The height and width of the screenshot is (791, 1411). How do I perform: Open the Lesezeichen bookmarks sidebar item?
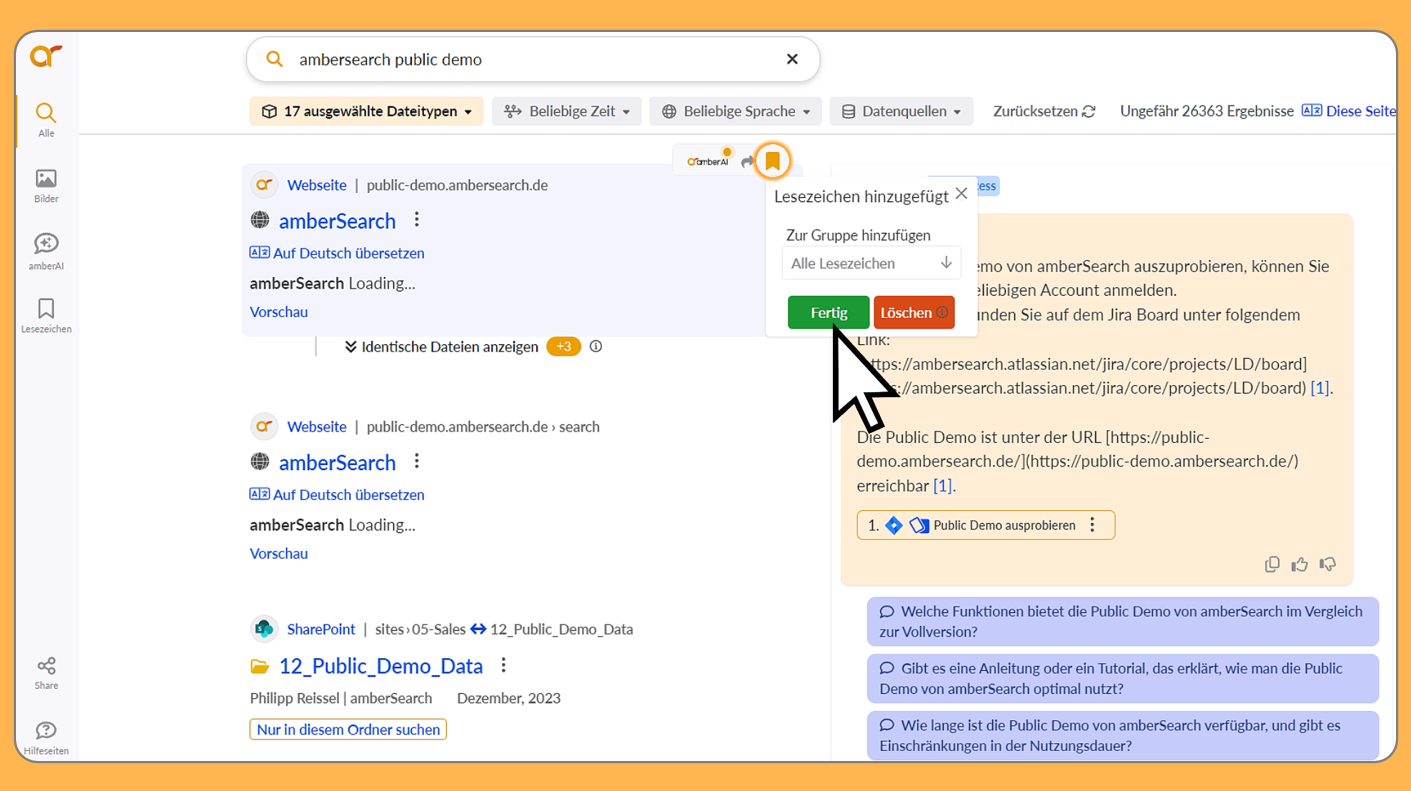tap(46, 316)
